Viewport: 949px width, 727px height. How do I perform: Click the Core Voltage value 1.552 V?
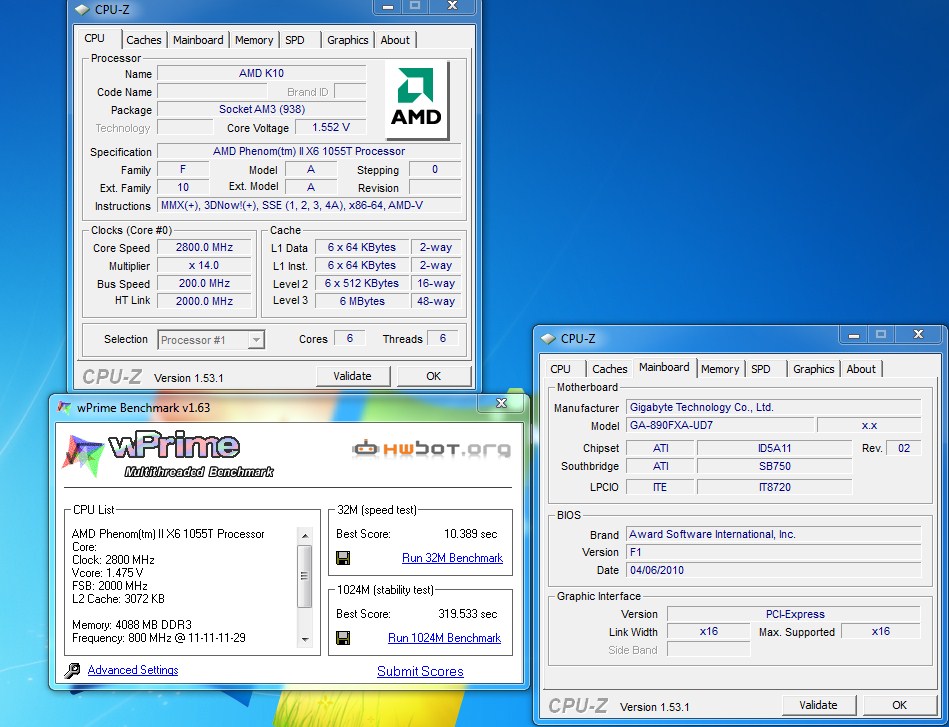tap(330, 128)
